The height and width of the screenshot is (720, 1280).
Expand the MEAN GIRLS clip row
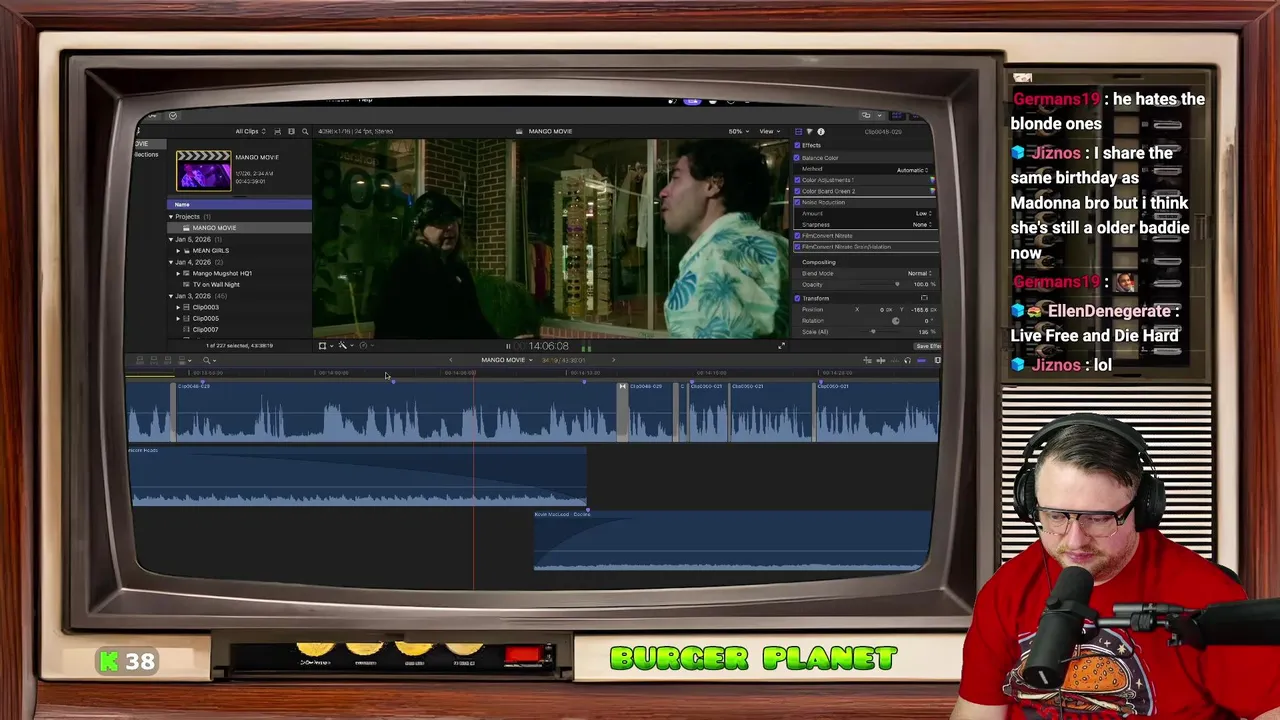179,250
